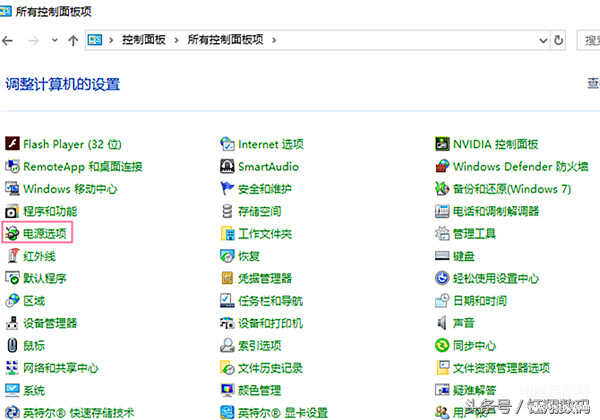The height and width of the screenshot is (420, 600).
Task: Click the search box
Action: click(589, 40)
